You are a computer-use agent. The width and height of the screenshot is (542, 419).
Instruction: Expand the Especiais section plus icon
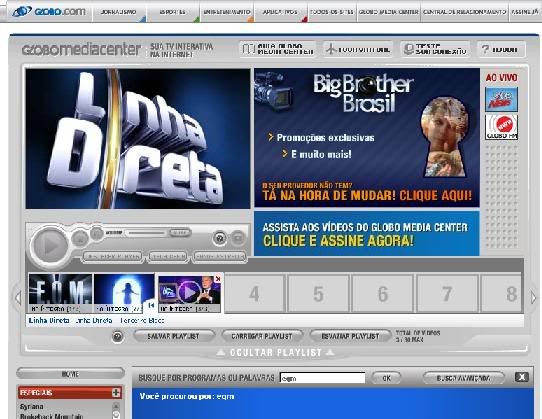[116, 392]
